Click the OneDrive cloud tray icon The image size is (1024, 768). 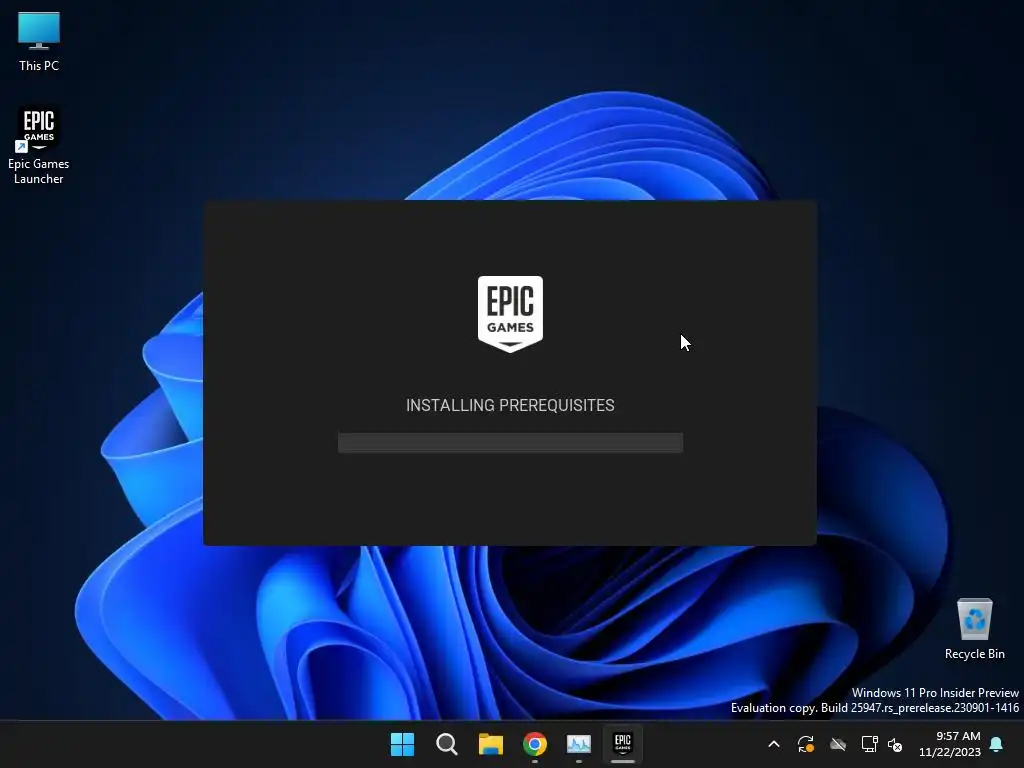[x=838, y=744]
